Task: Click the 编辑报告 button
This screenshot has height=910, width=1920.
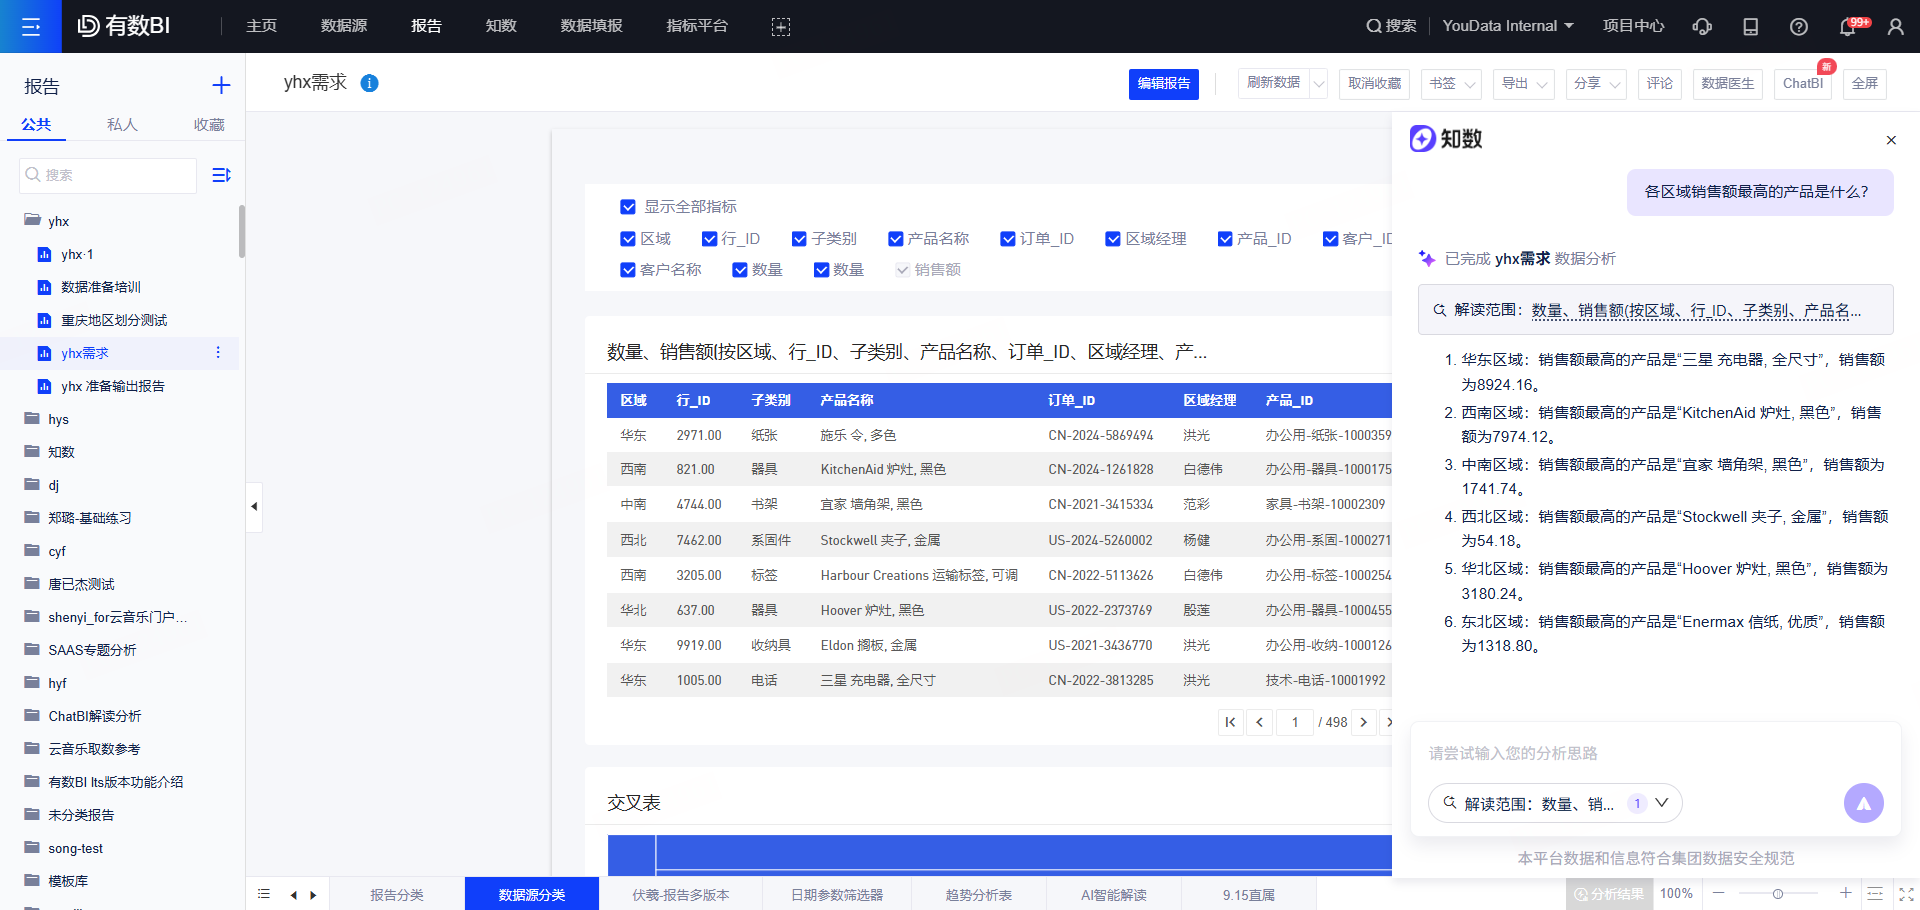Action: pos(1163,84)
